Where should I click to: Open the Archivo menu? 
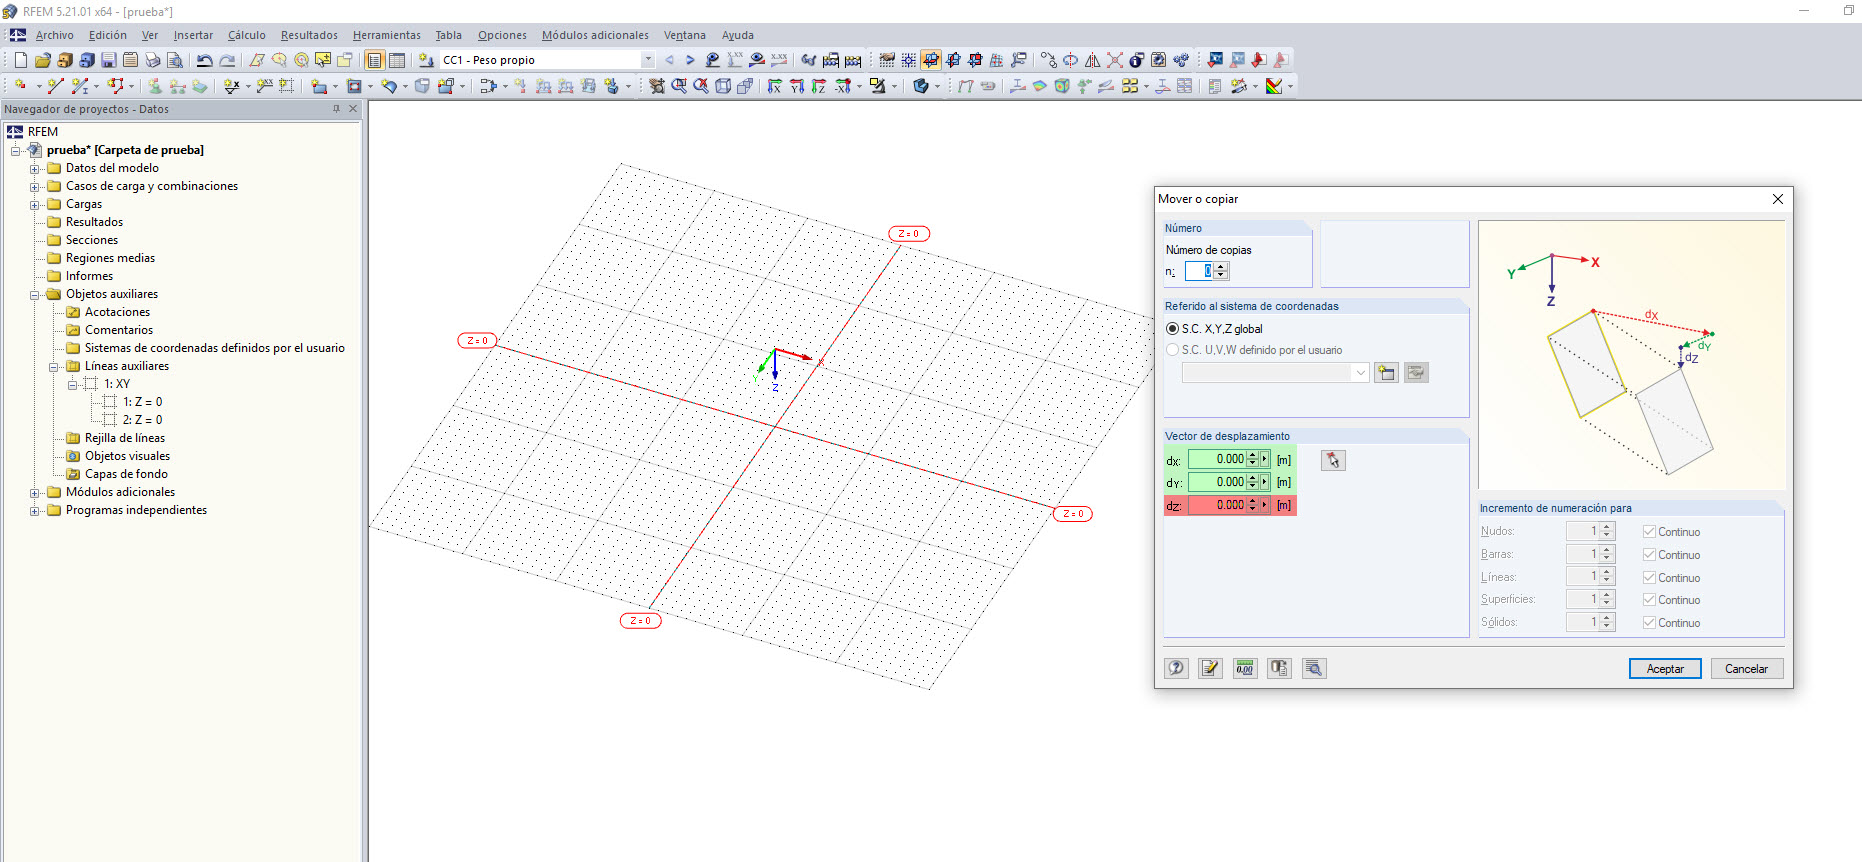(55, 35)
